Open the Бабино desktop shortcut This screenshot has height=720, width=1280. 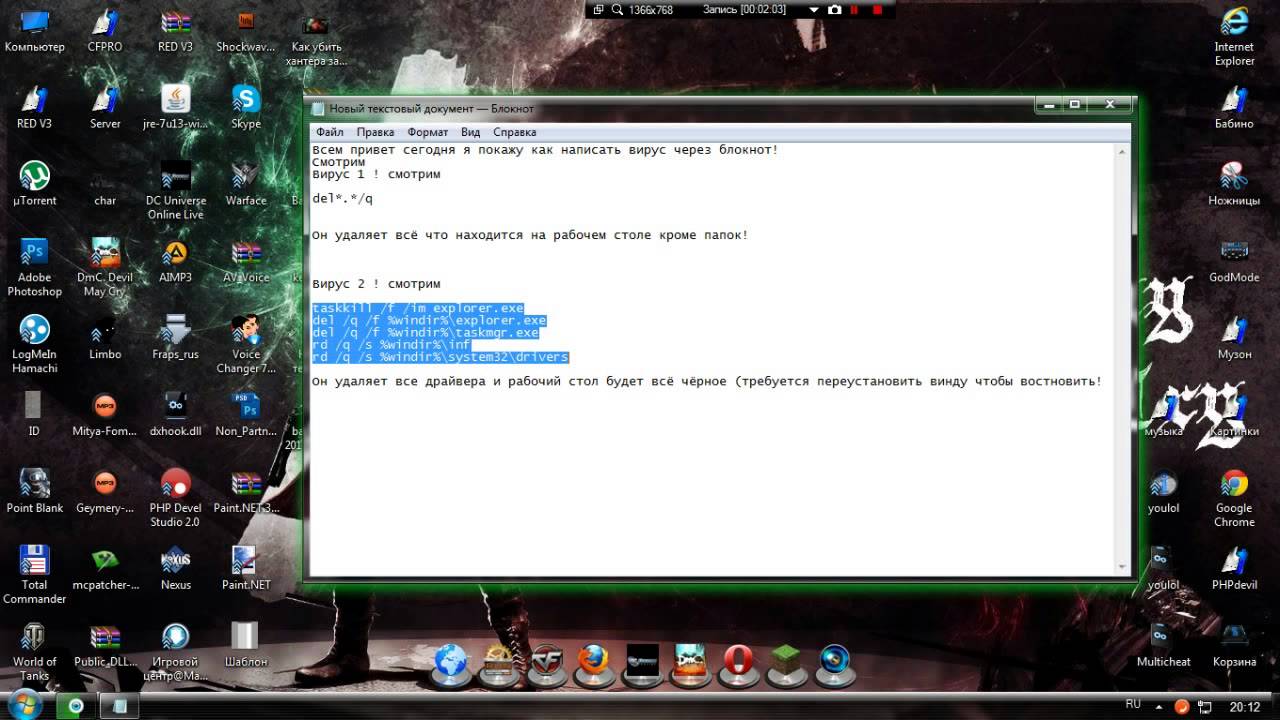tap(1234, 108)
